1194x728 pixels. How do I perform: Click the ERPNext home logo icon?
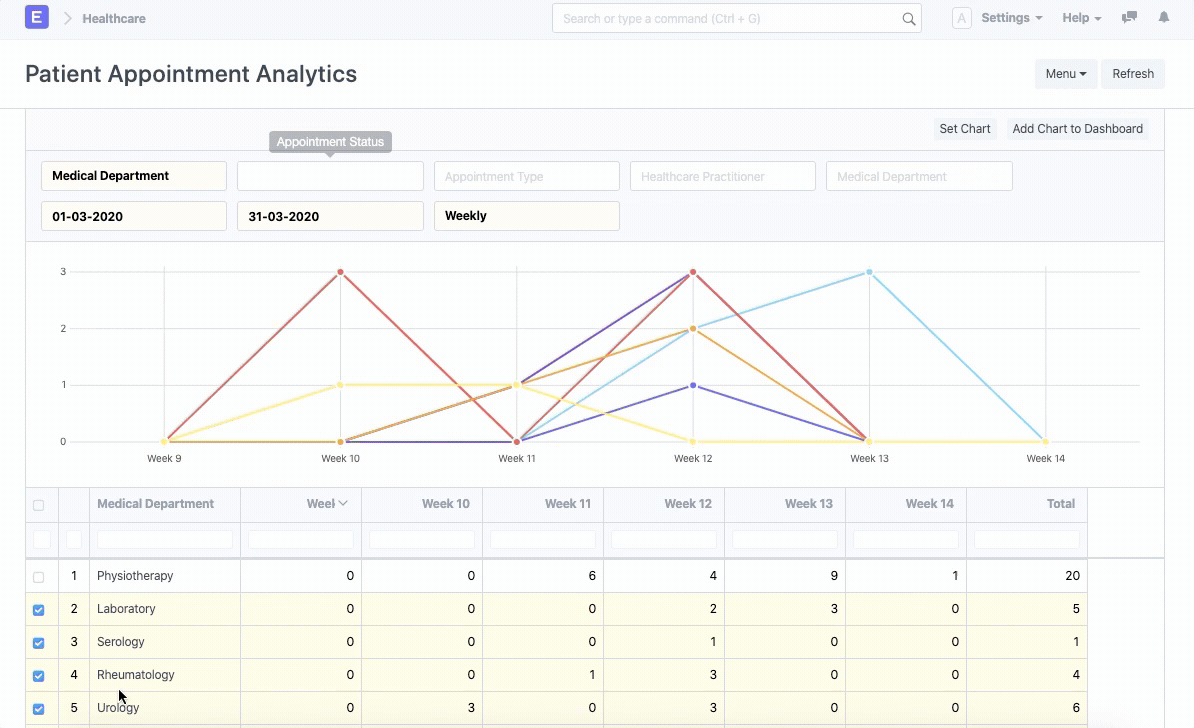pos(37,18)
